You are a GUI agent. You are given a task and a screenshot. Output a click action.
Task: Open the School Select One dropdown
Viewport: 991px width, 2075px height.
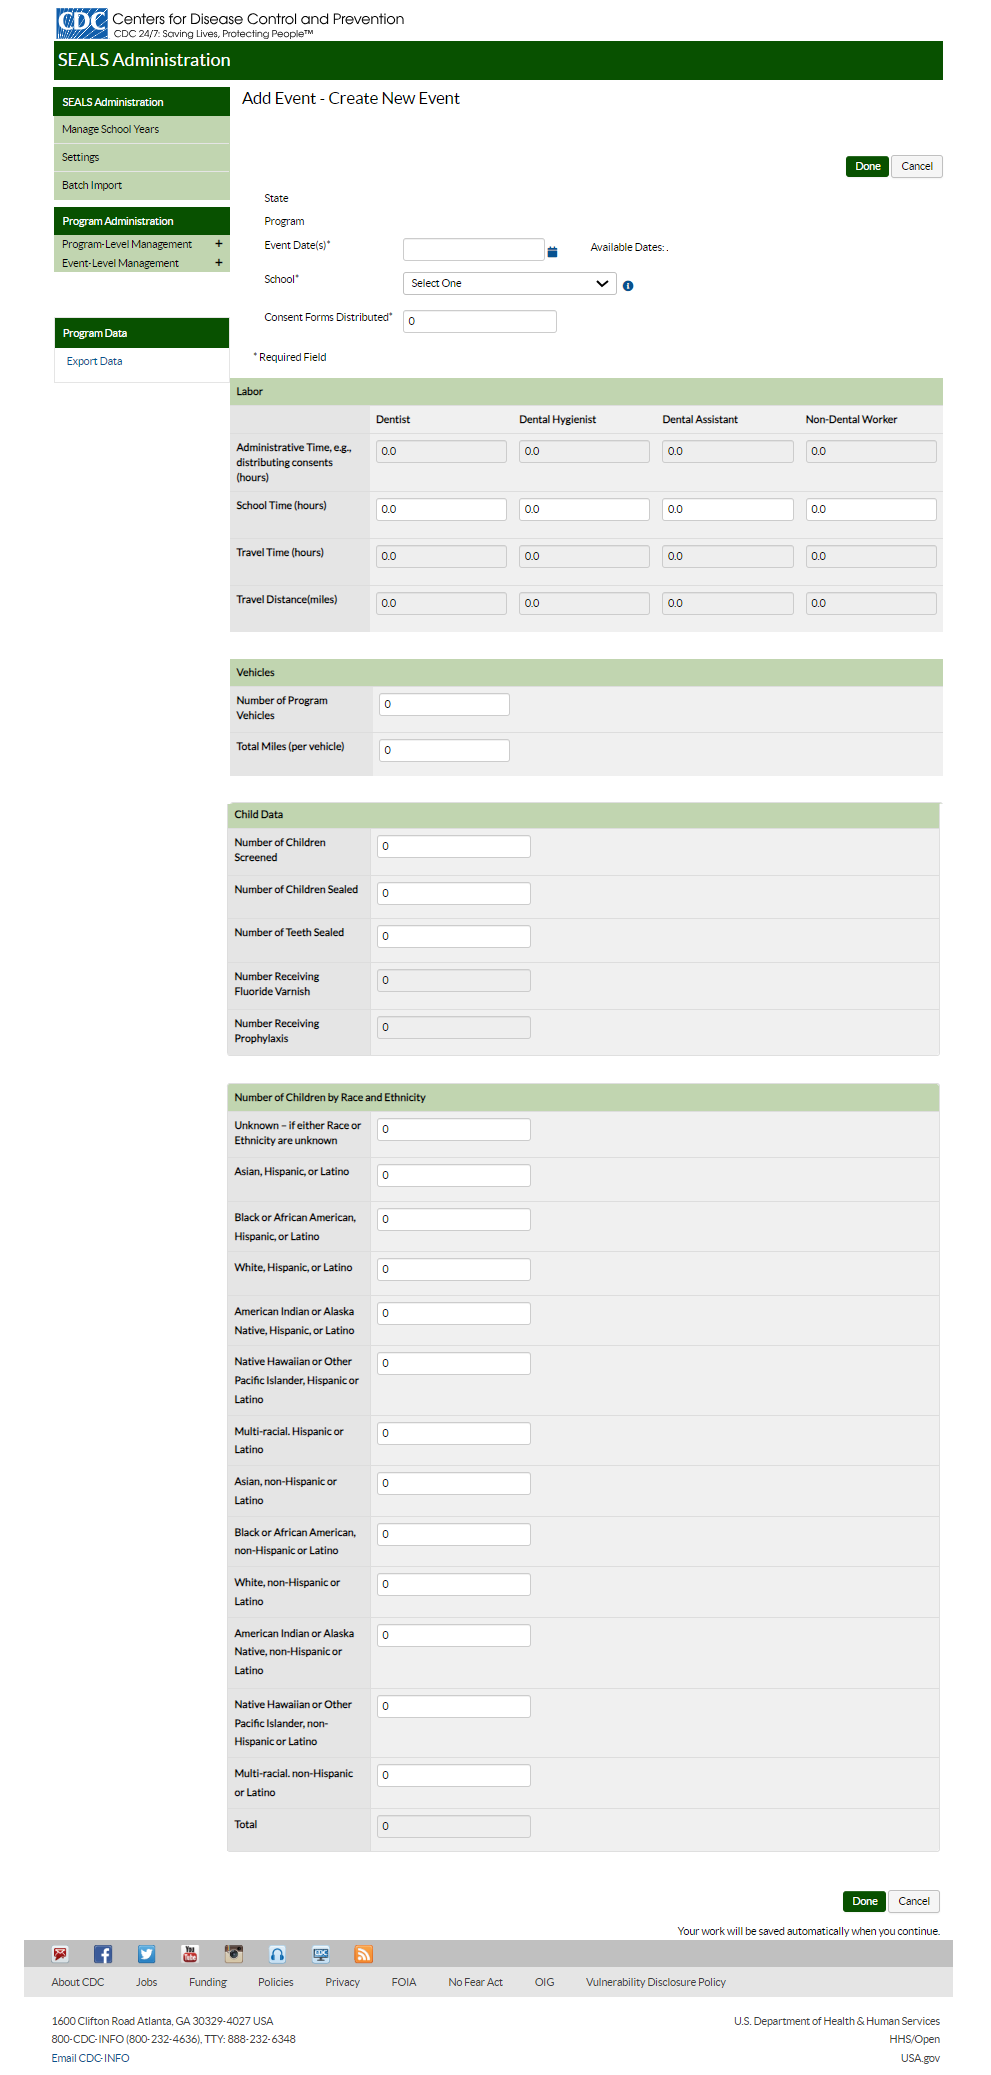point(509,284)
